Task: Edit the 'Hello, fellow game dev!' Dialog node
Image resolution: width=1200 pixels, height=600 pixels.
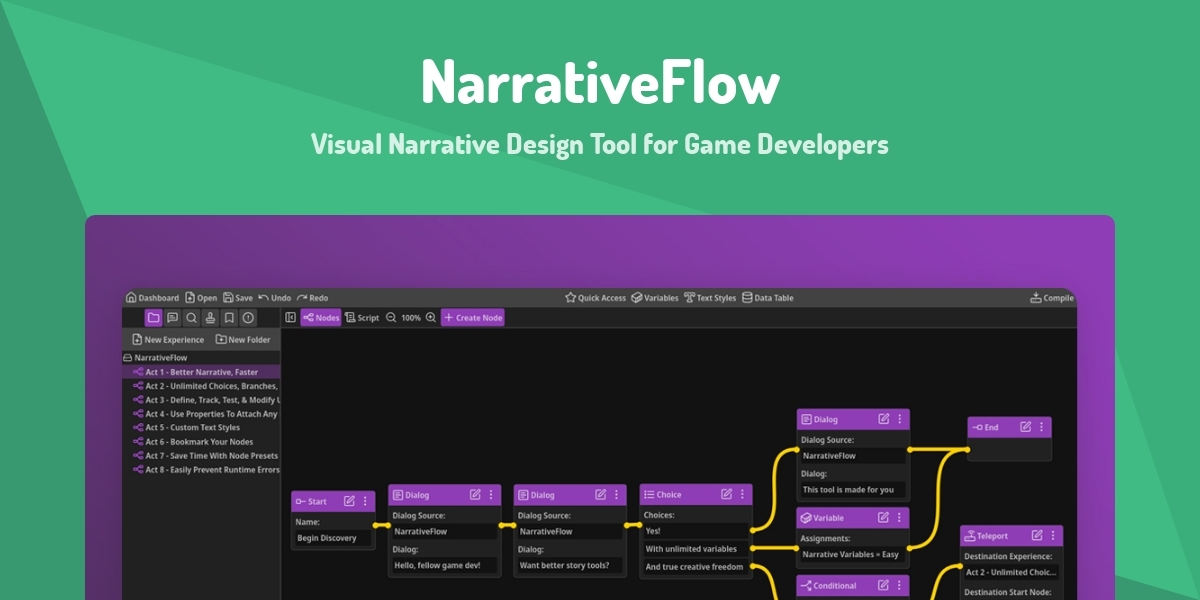Action: pos(475,494)
